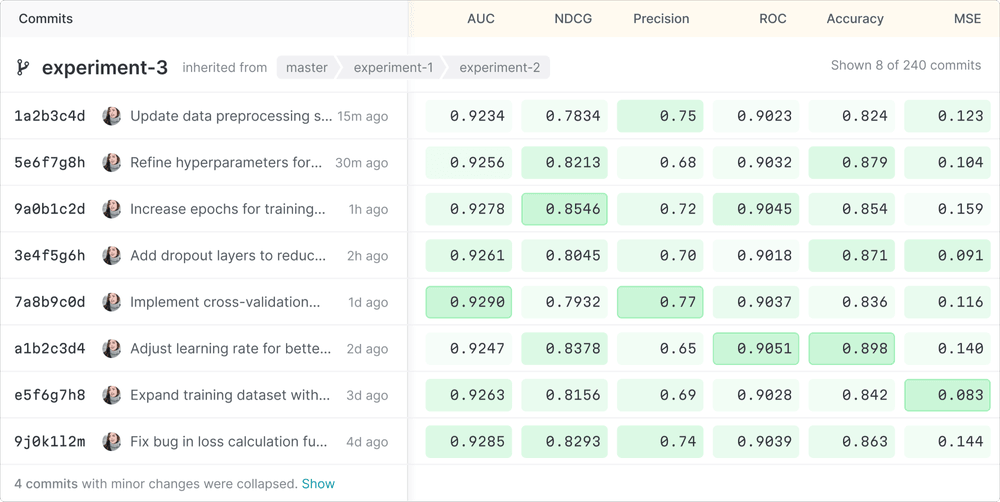Image resolution: width=1000 pixels, height=502 pixels.
Task: Open commit "Add dropout layers to reduc..."
Action: pyautogui.click(x=228, y=256)
